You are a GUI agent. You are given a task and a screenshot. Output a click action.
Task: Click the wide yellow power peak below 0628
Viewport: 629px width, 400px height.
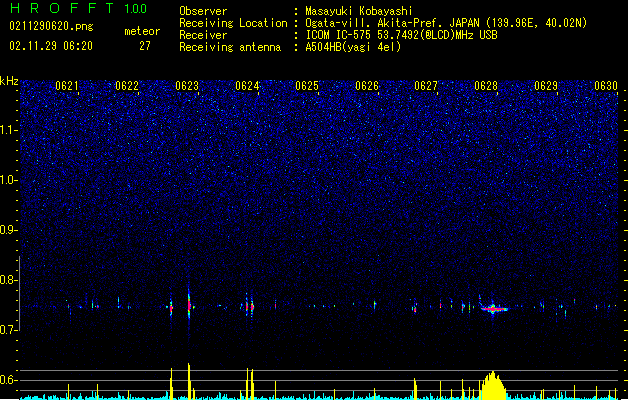pyautogui.click(x=493, y=386)
